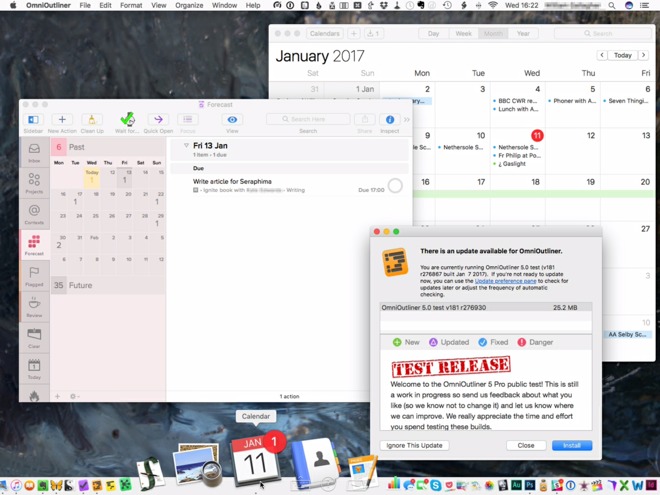Open the Review perspective
Viewport: 660px width, 495px height.
click(x=34, y=307)
